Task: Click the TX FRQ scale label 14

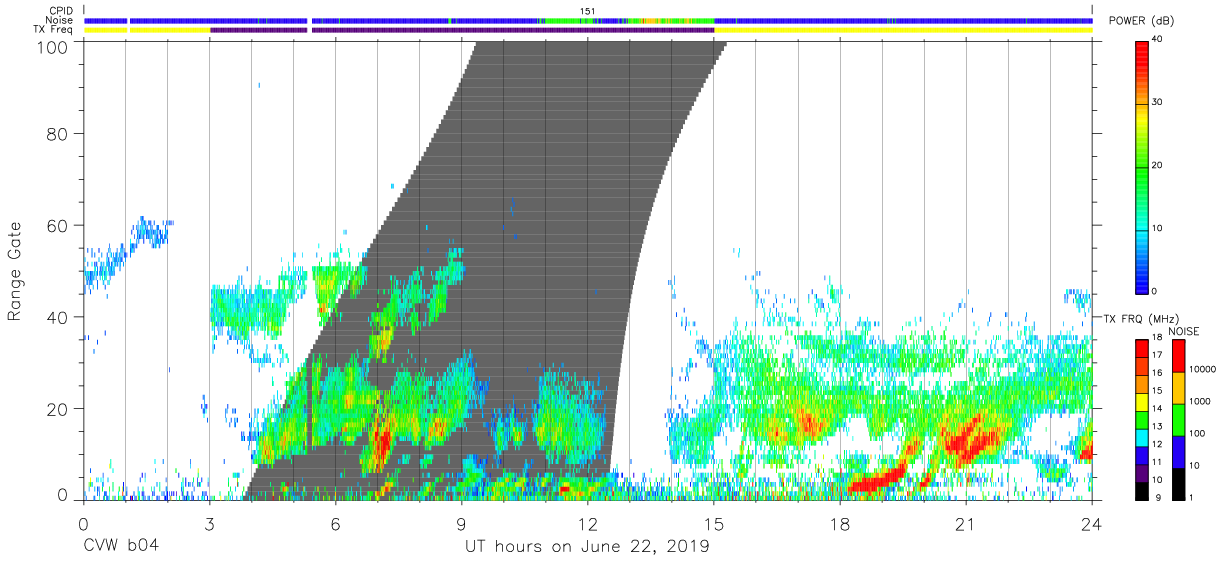Action: (1157, 409)
